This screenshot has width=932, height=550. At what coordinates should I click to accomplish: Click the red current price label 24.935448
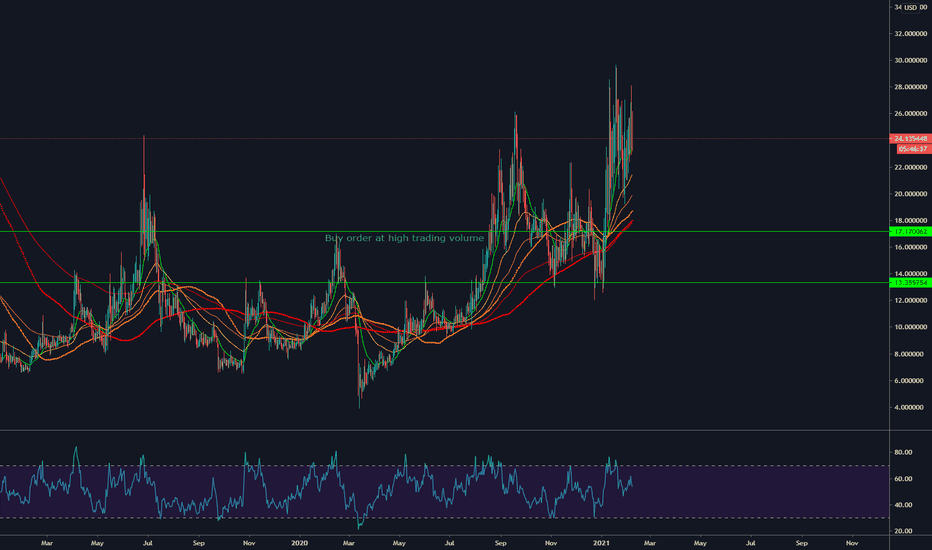[x=910, y=139]
